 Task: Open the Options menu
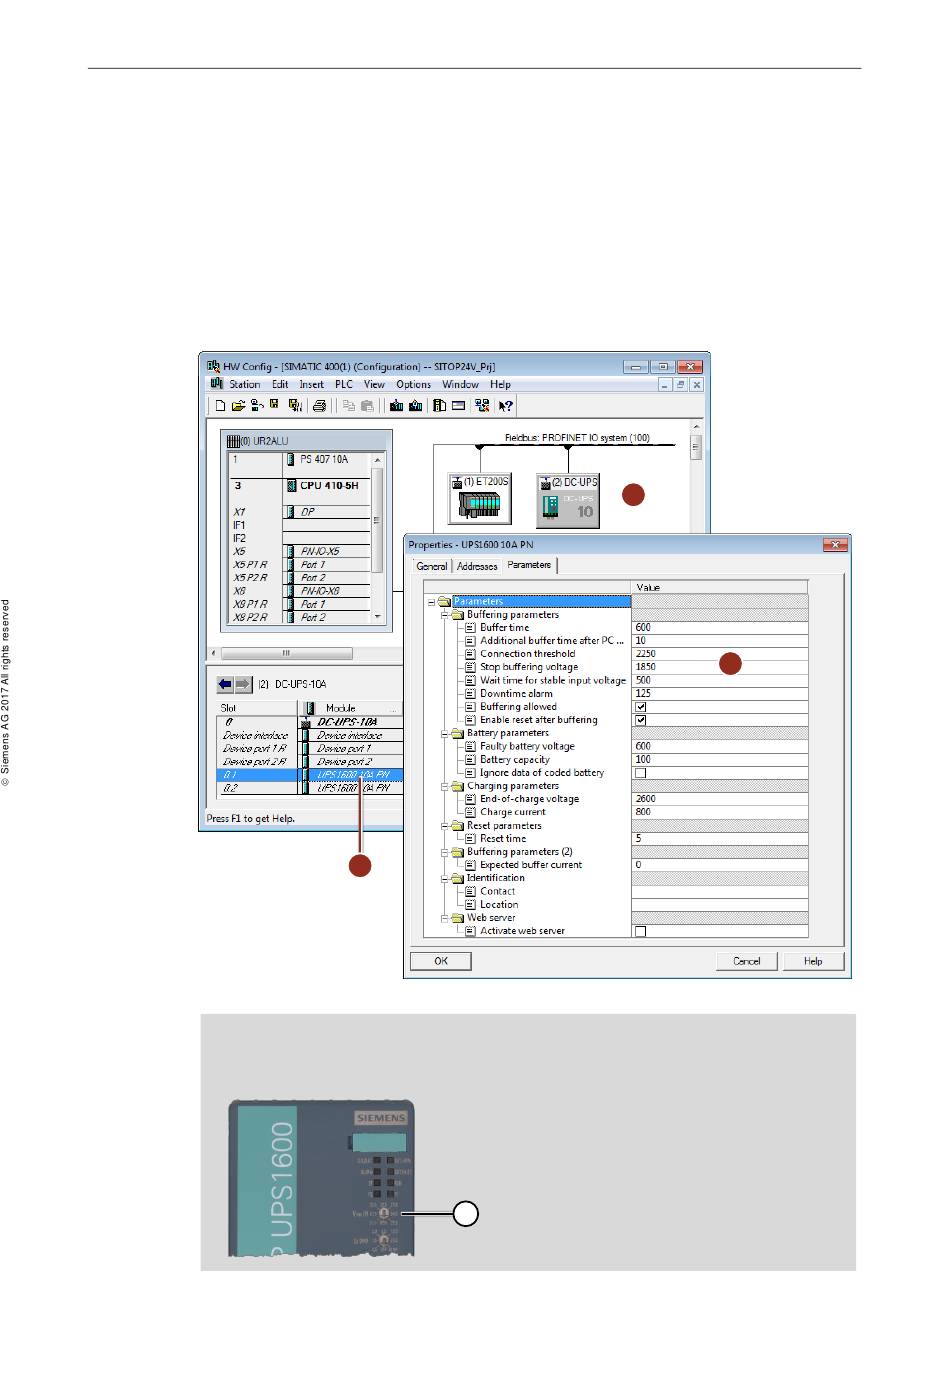(413, 385)
